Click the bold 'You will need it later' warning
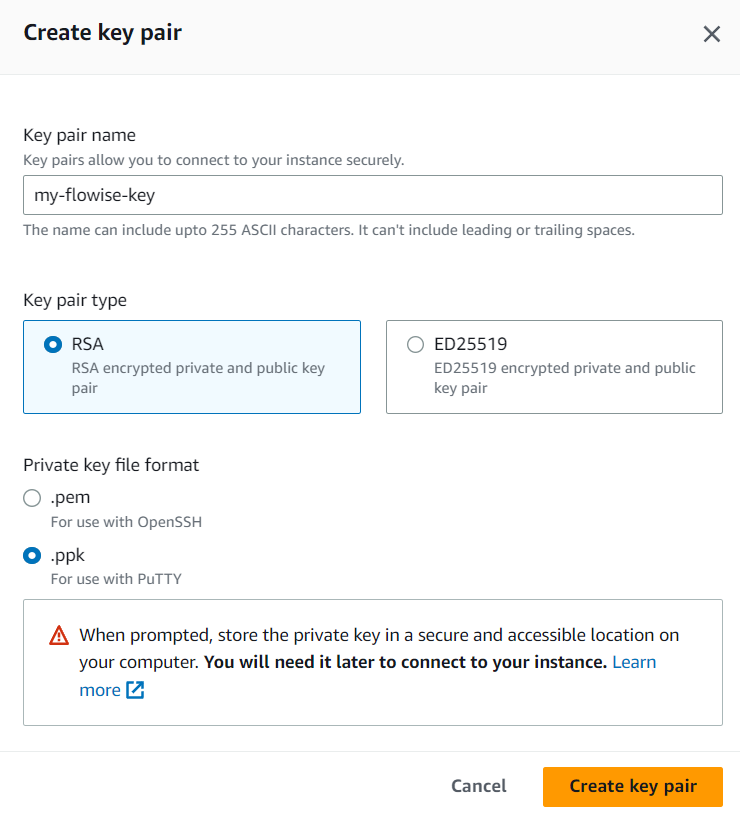 (406, 662)
